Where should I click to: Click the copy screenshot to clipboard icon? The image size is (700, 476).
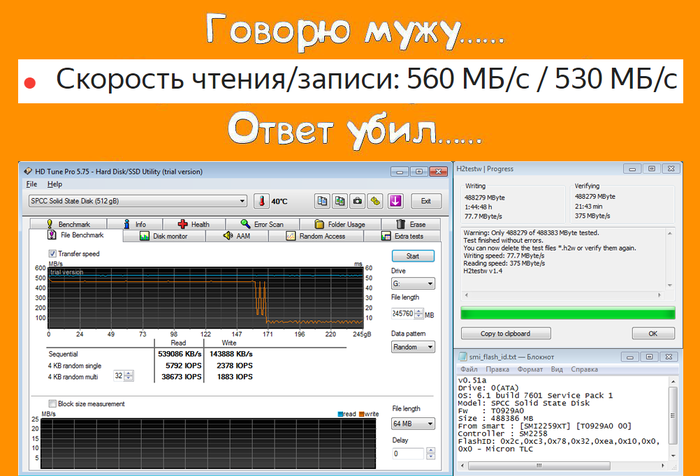340,201
